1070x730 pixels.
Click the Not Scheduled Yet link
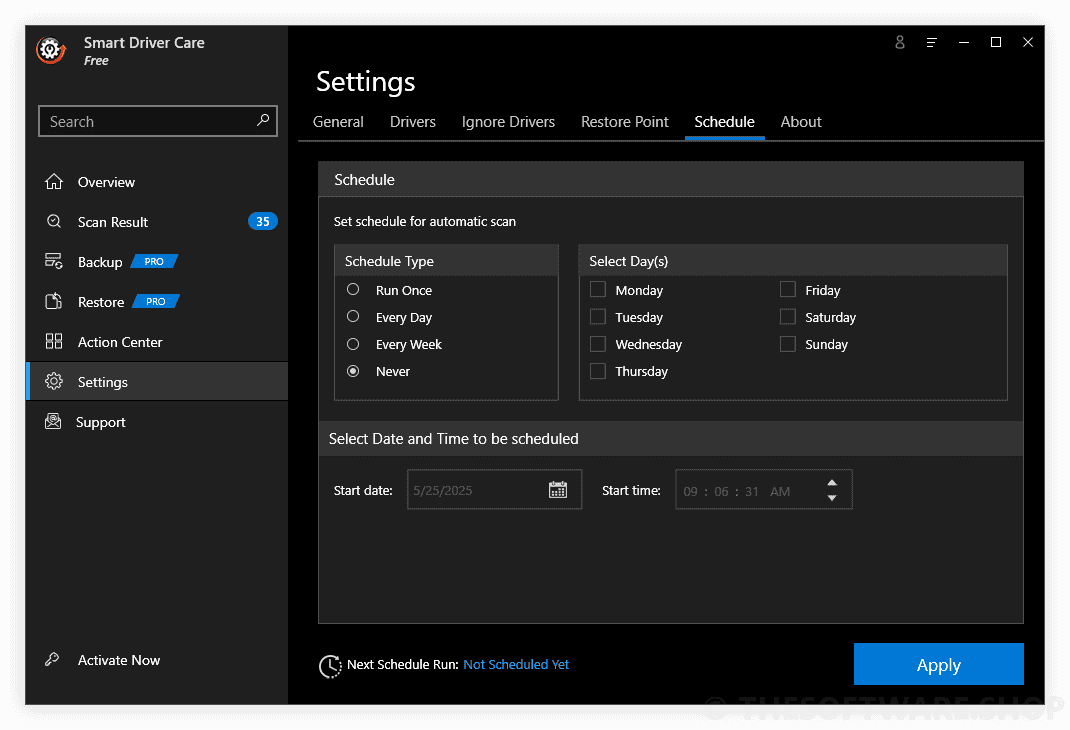(x=516, y=665)
